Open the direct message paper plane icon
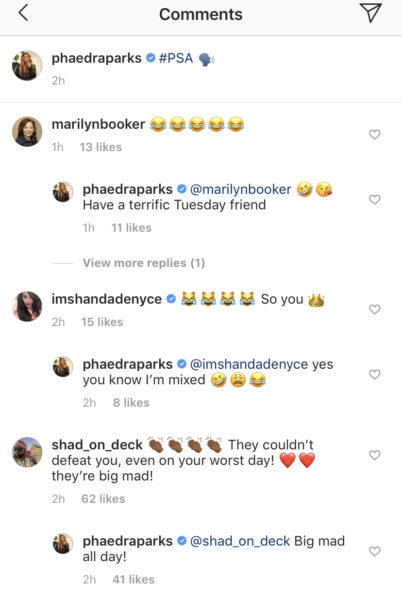The image size is (402, 600). coord(370,13)
